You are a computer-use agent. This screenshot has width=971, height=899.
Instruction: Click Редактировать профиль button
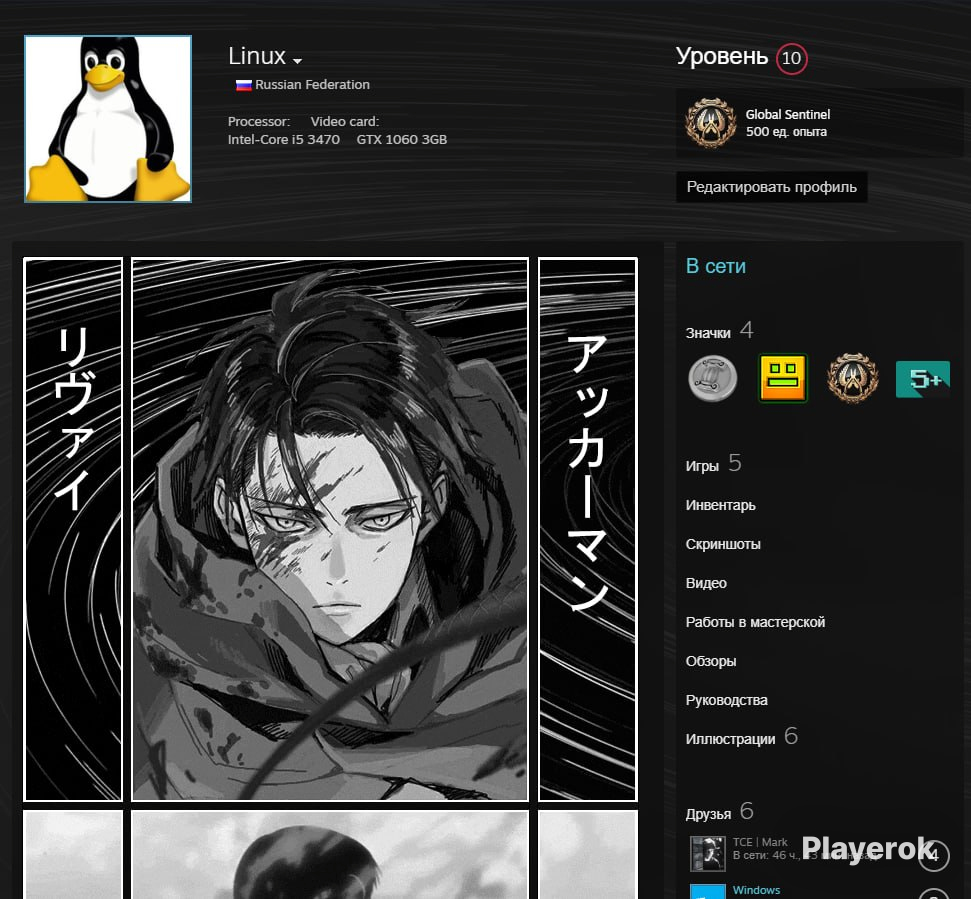click(772, 187)
